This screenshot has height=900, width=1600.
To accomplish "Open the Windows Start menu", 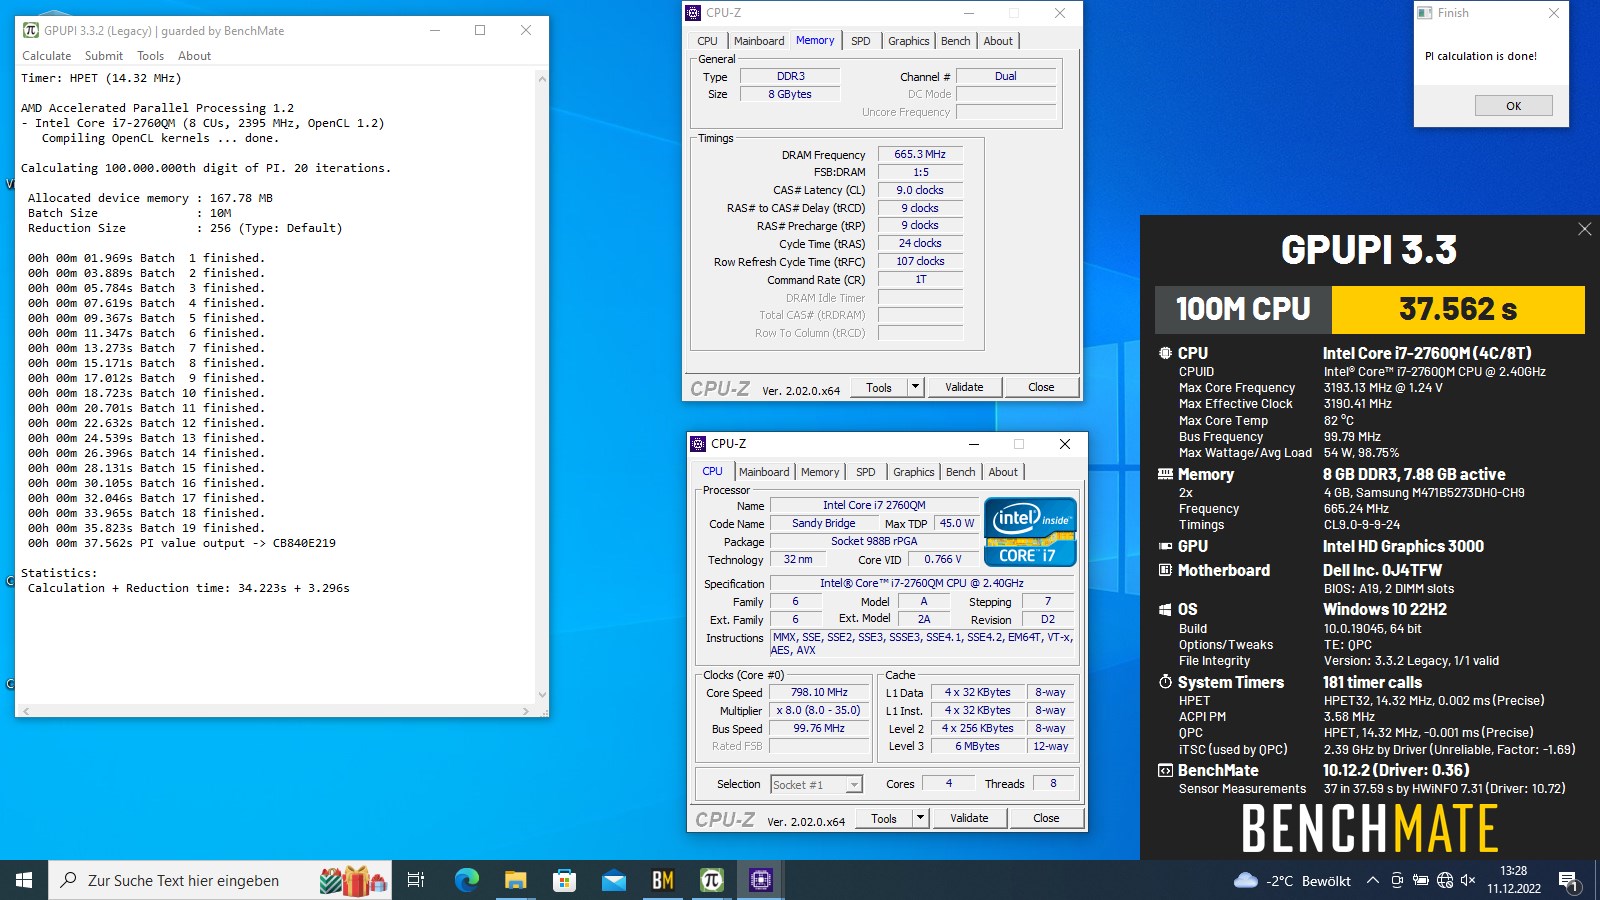I will pos(24,880).
